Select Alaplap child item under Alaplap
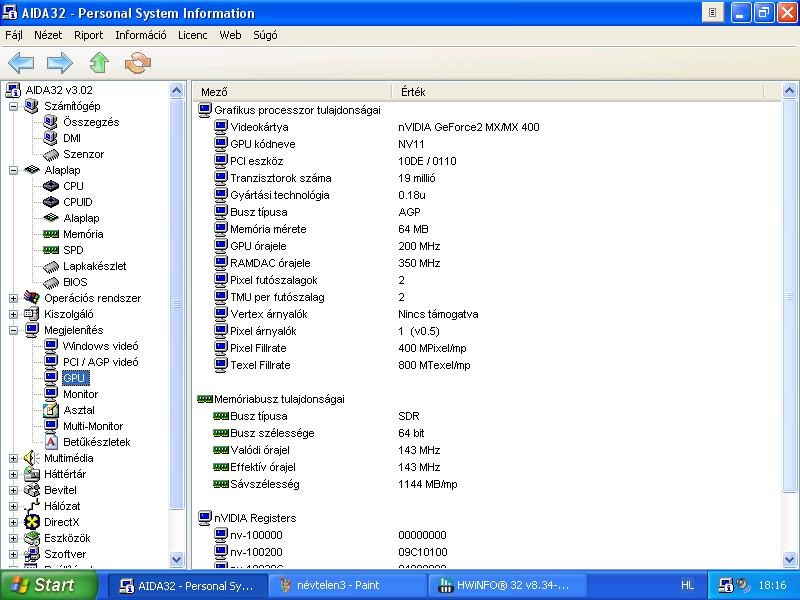800x600 pixels. click(x=81, y=218)
